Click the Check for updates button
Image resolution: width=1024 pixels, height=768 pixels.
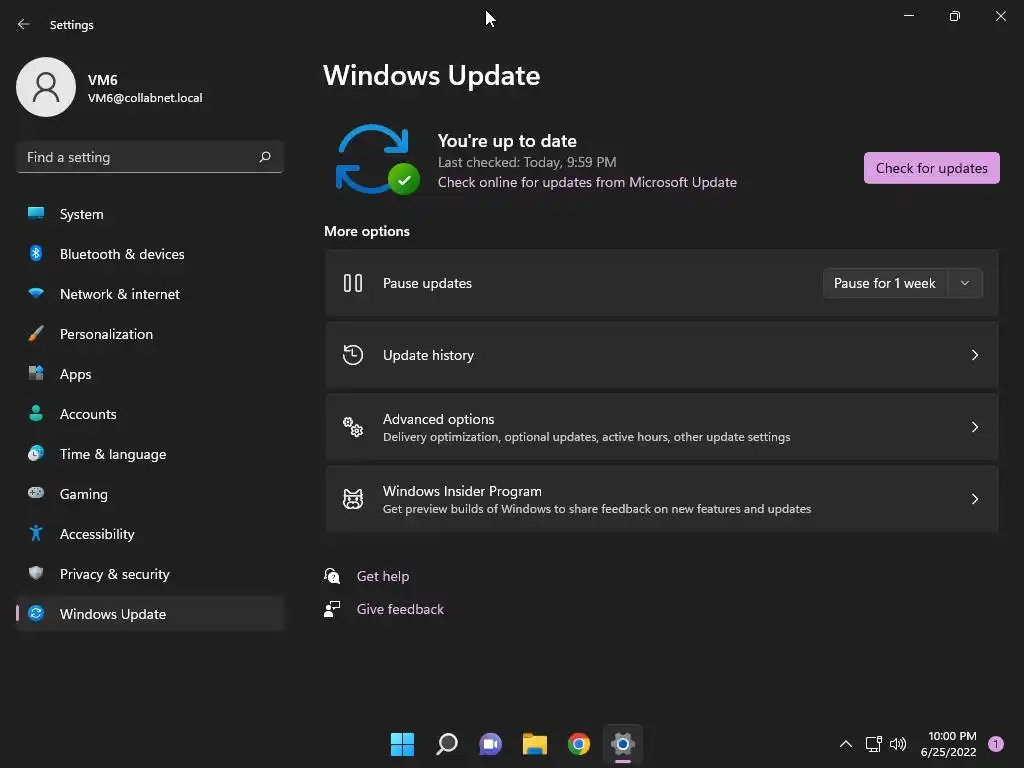point(931,168)
